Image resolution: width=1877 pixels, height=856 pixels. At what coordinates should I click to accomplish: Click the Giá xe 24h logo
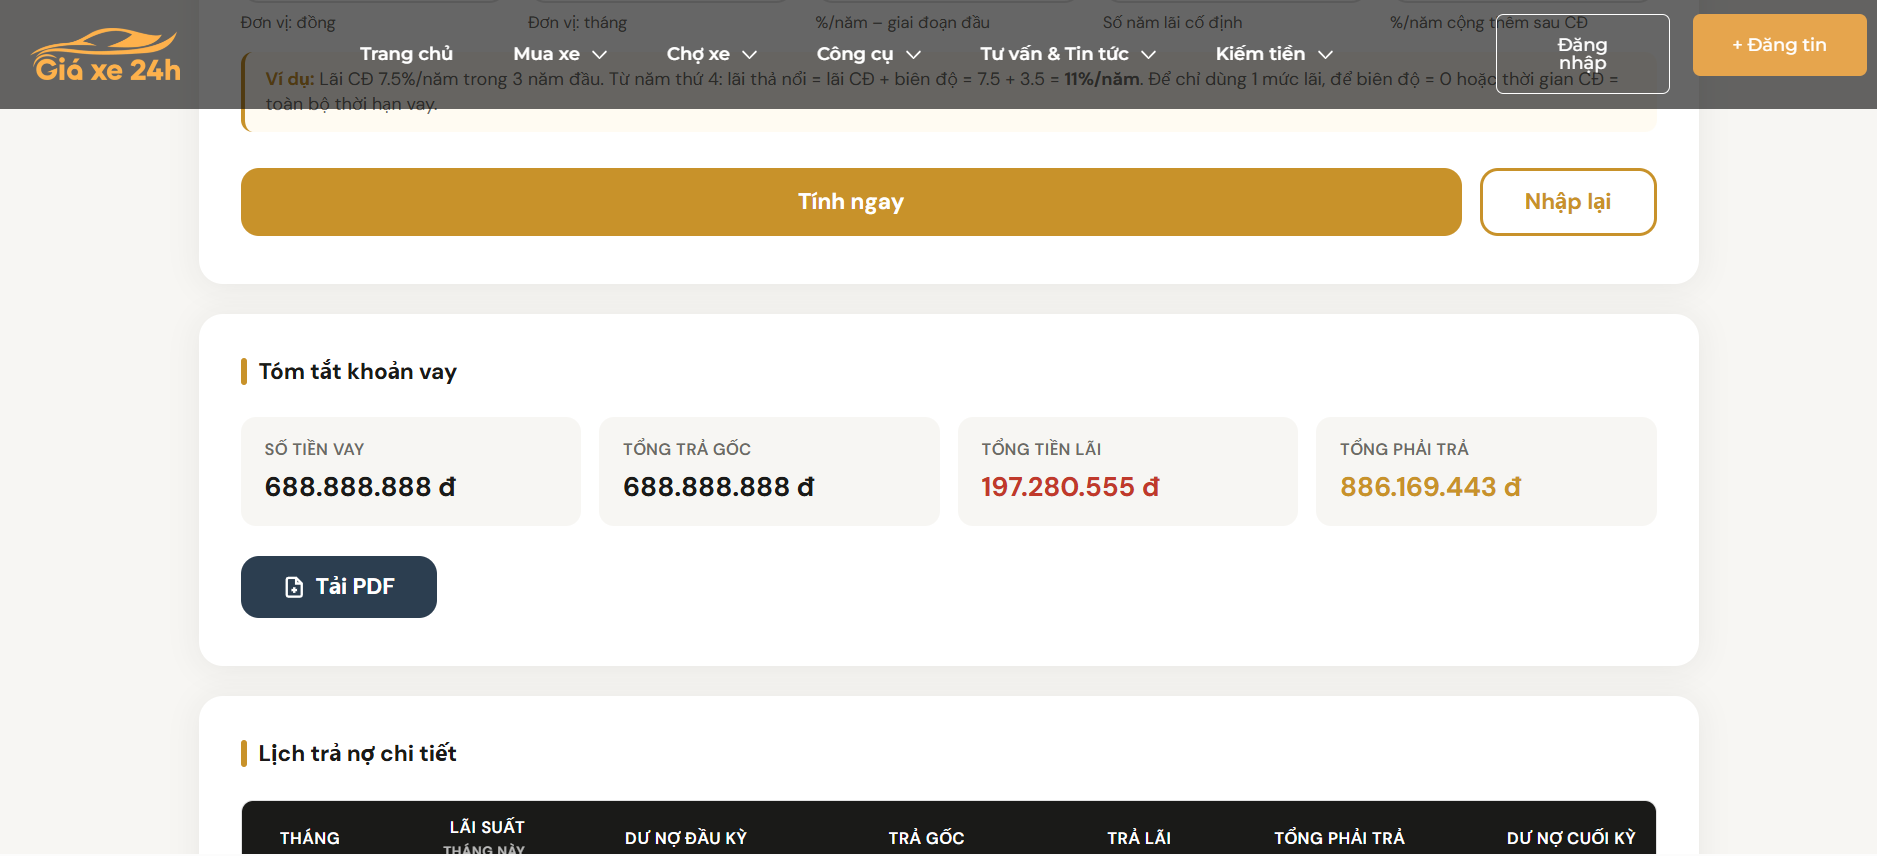[107, 55]
